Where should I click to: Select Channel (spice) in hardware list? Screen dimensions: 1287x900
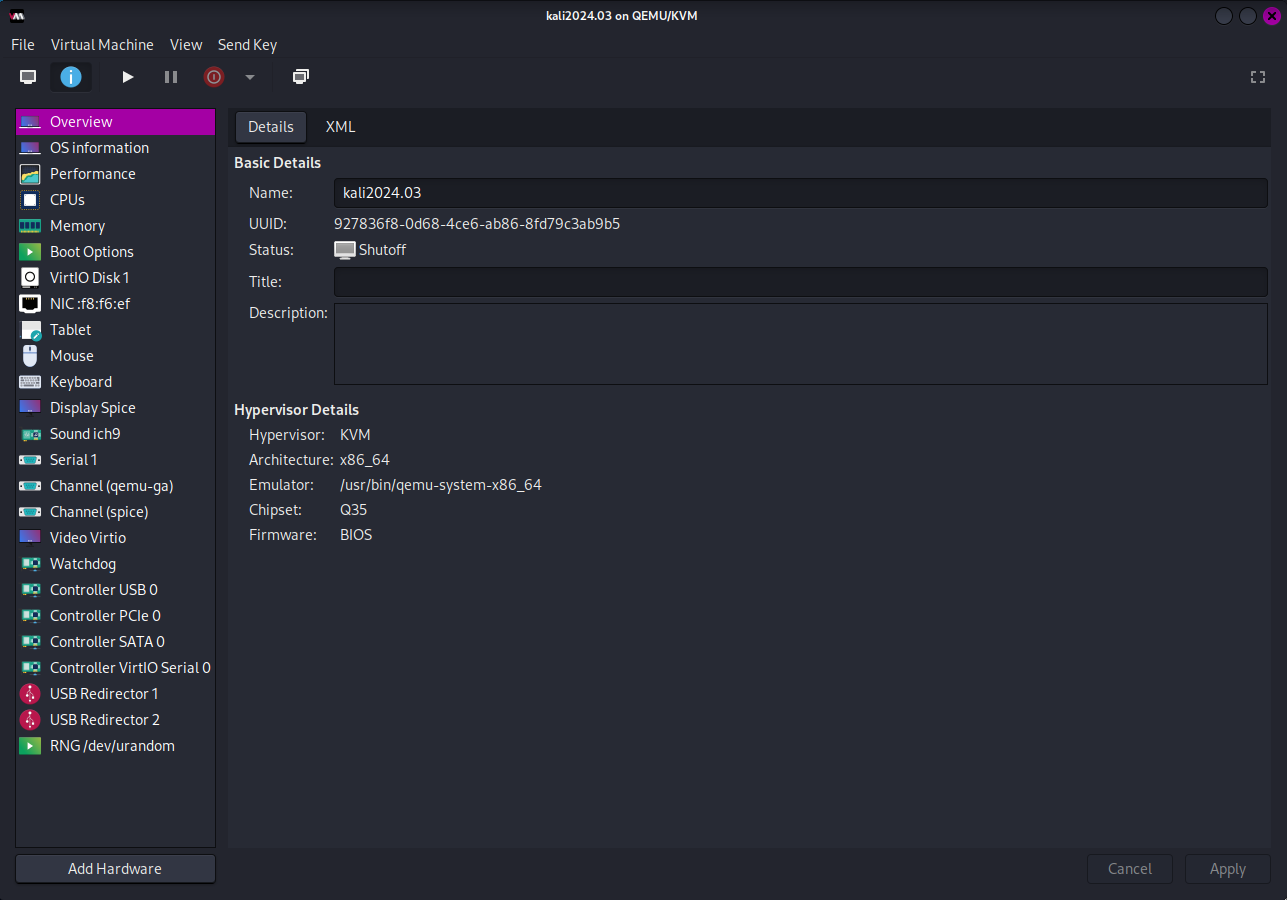coord(115,512)
